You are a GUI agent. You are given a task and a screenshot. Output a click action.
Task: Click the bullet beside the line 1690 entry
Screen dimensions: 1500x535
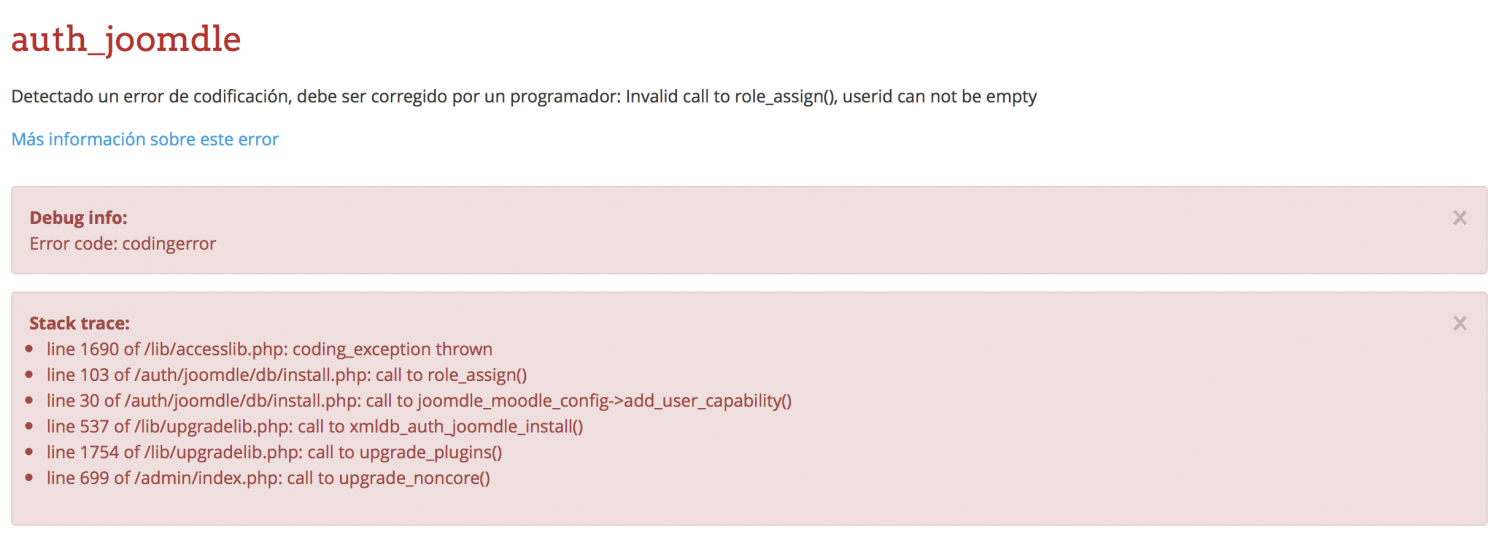click(x=34, y=350)
